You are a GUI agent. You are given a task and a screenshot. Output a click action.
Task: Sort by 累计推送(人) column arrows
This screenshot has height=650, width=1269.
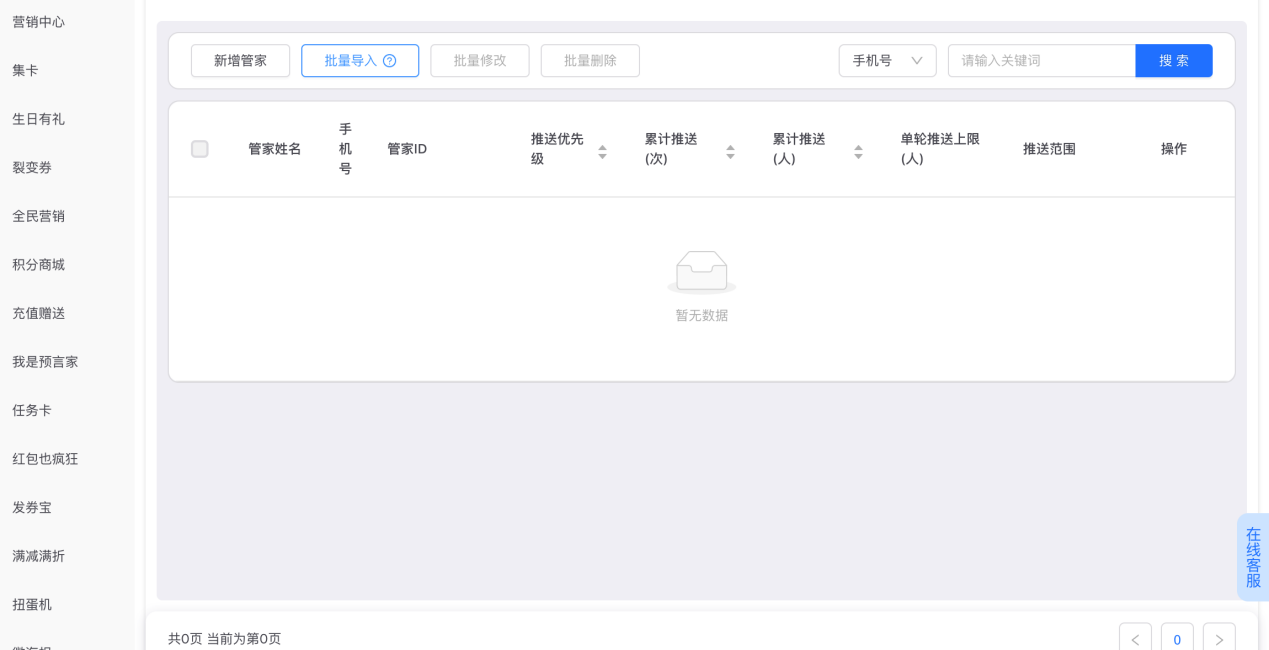(858, 151)
